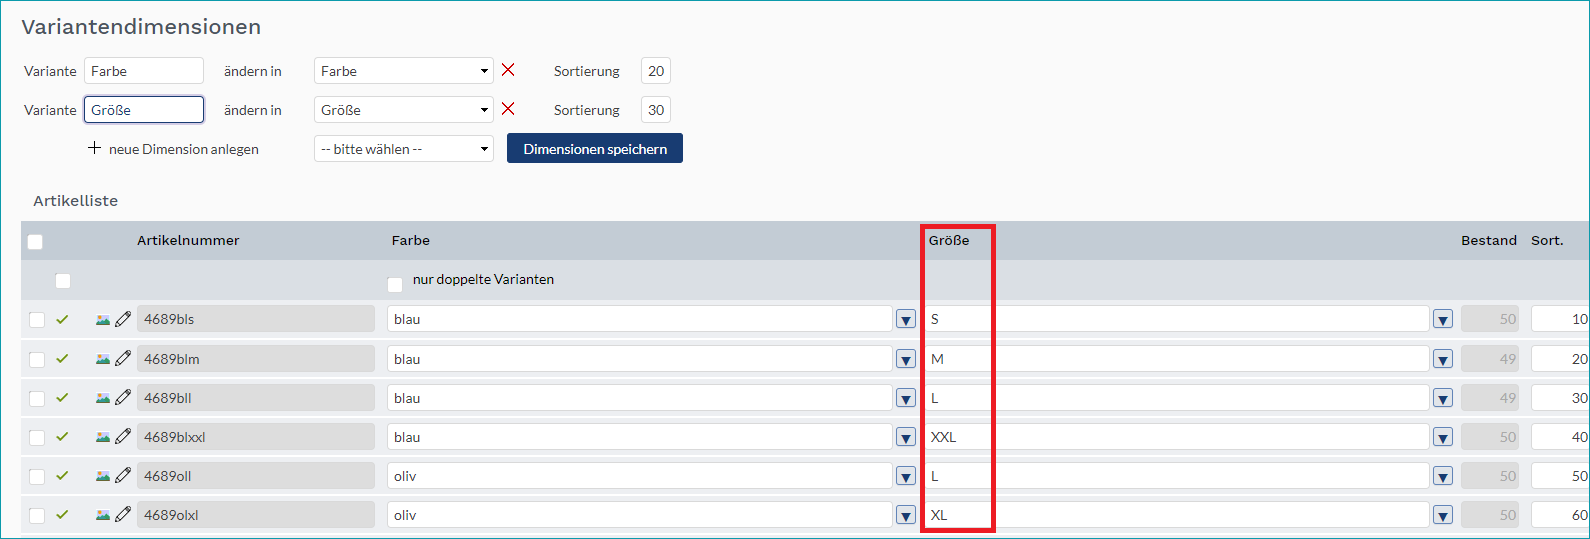Screen dimensions: 1590x539
Task: Click the image icon for article 4689blm
Action: point(103,359)
